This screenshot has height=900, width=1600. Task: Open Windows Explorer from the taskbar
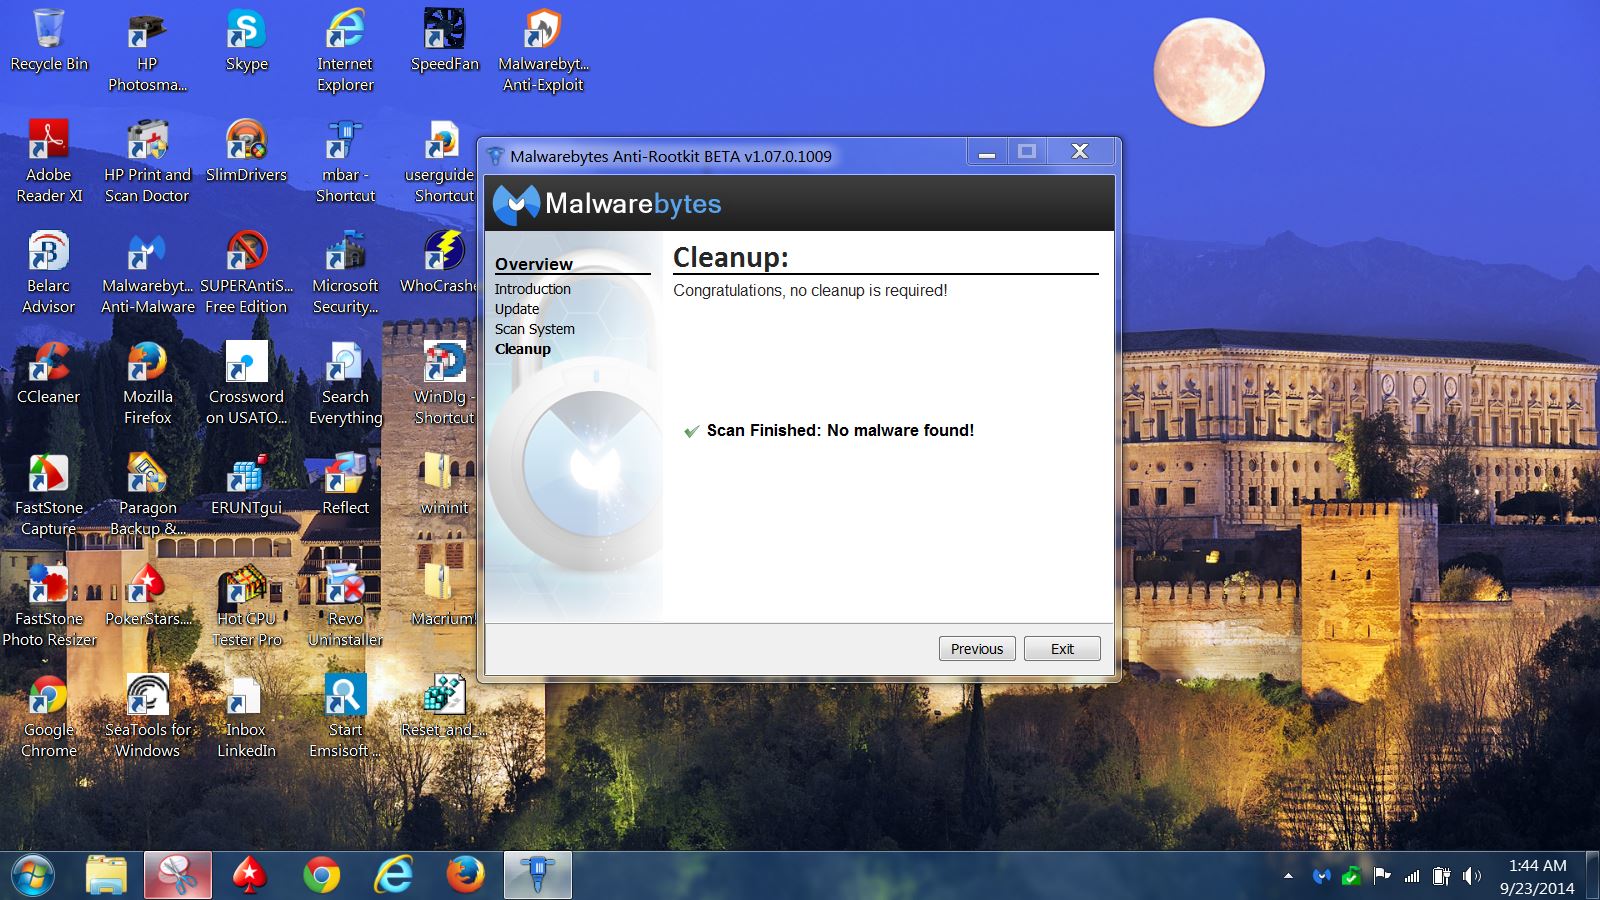(x=106, y=876)
